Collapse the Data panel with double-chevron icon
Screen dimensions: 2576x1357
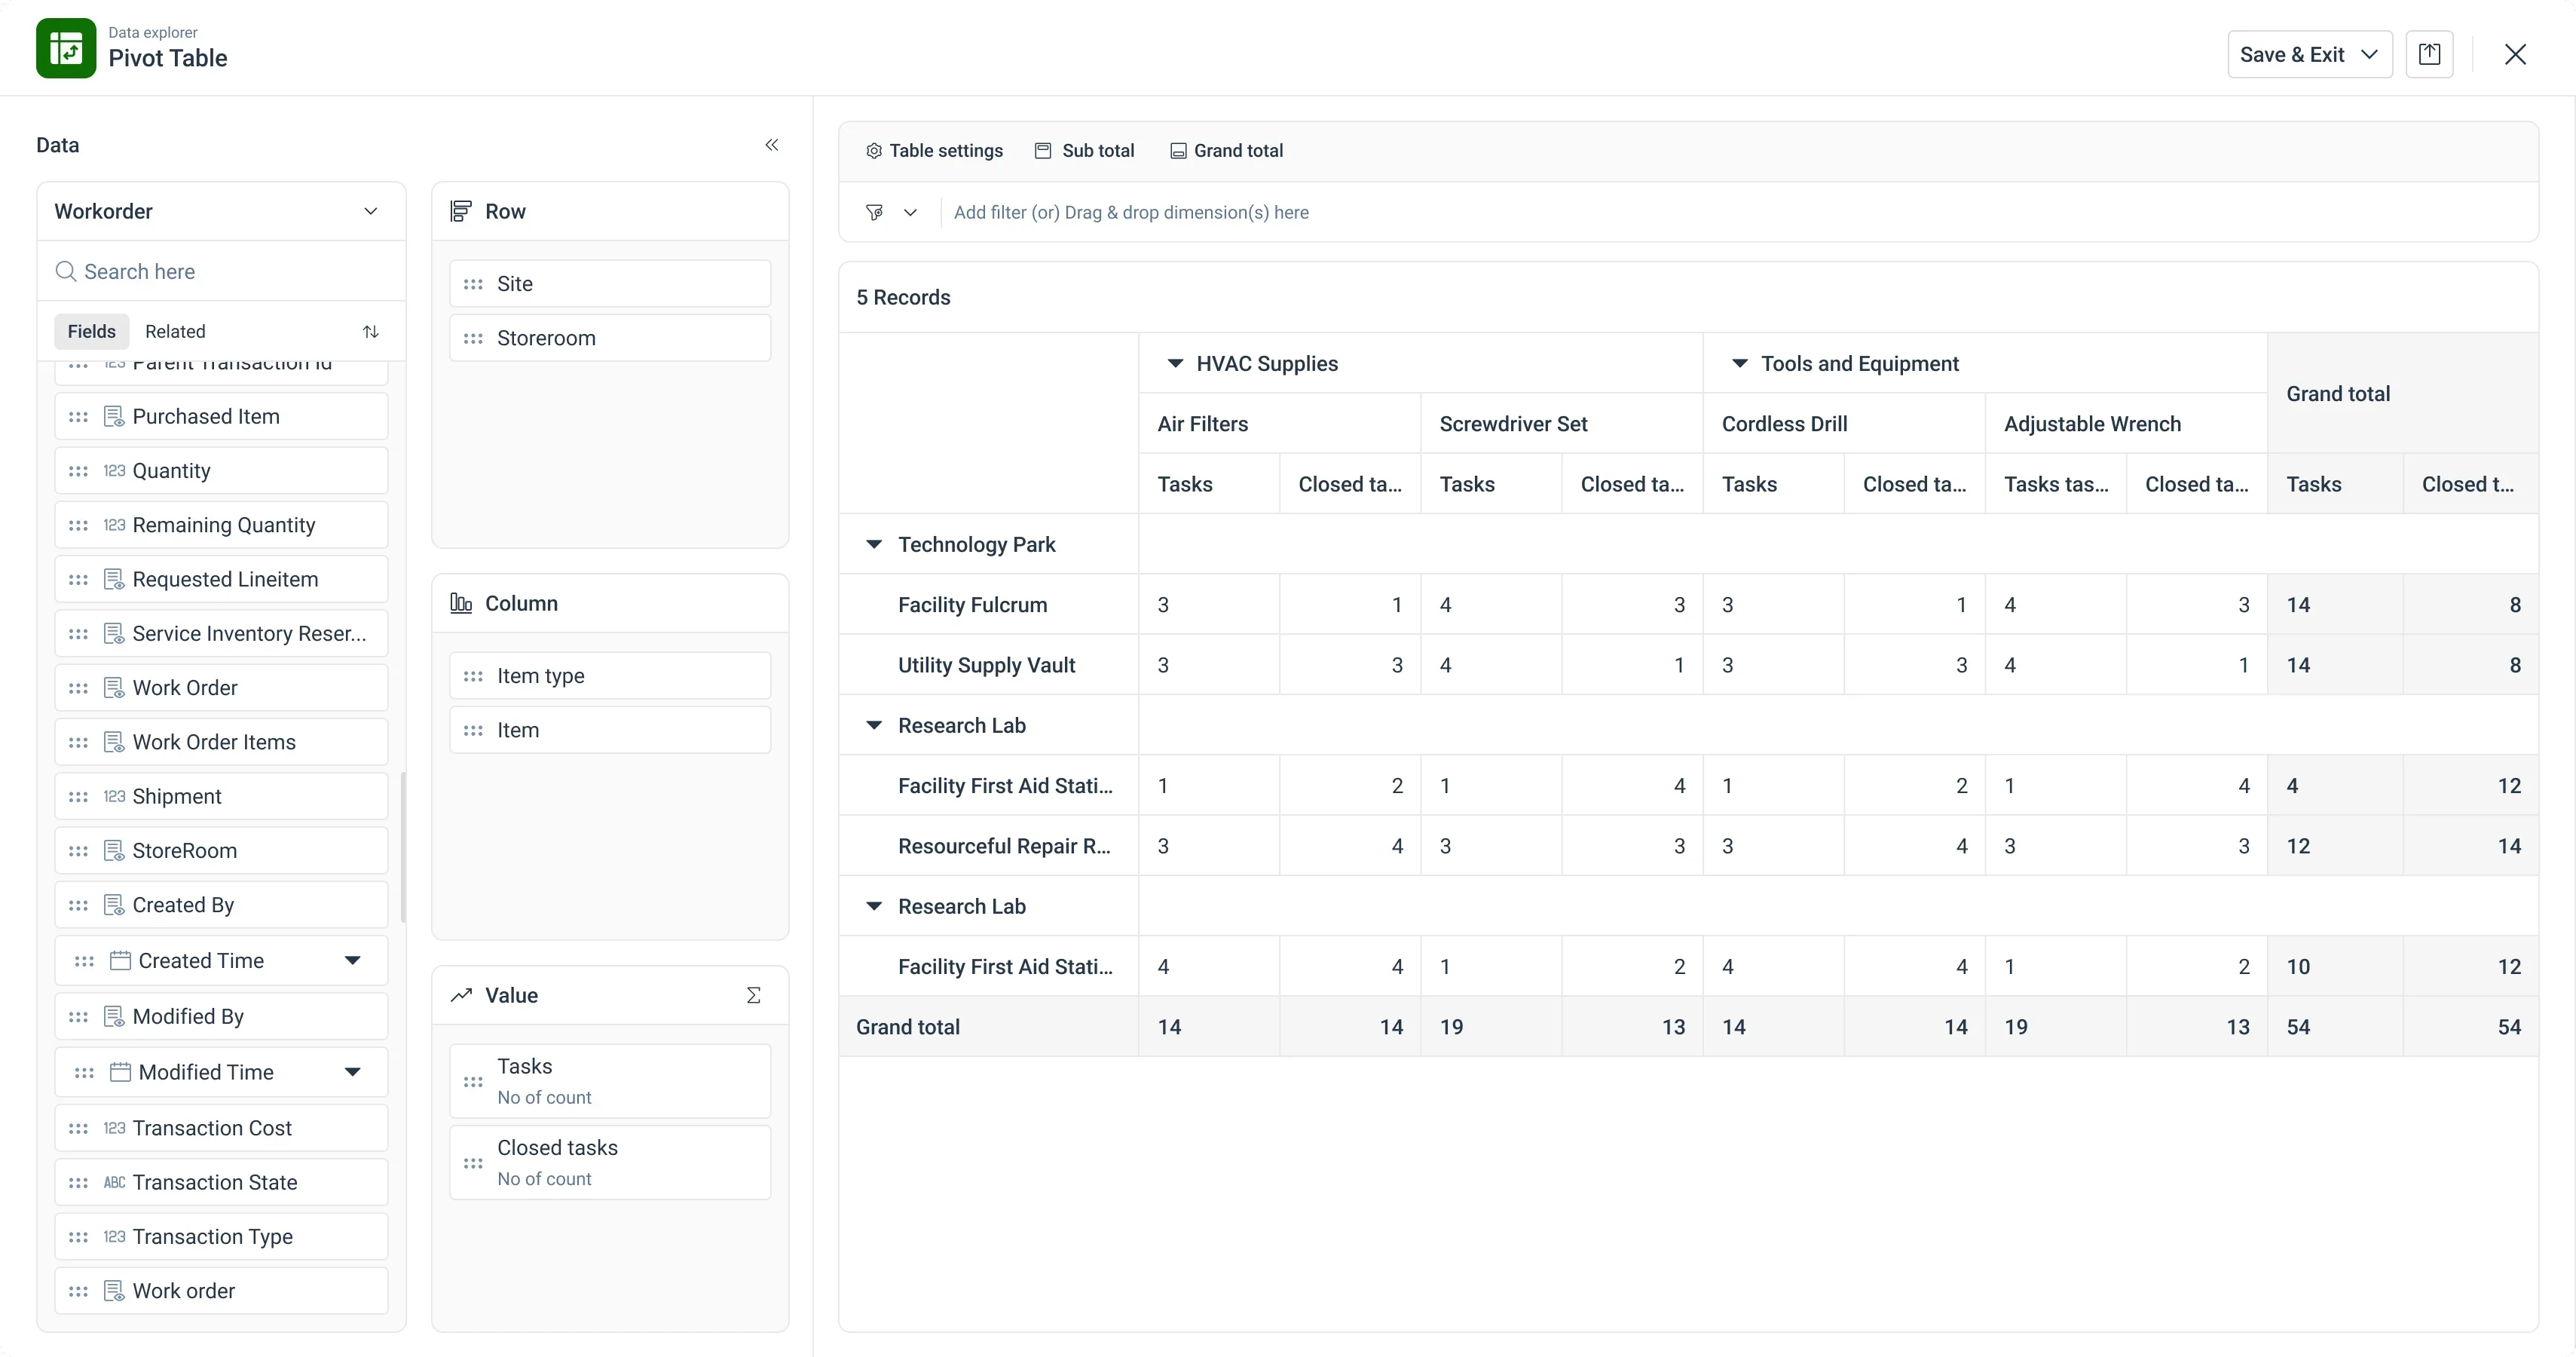772,145
